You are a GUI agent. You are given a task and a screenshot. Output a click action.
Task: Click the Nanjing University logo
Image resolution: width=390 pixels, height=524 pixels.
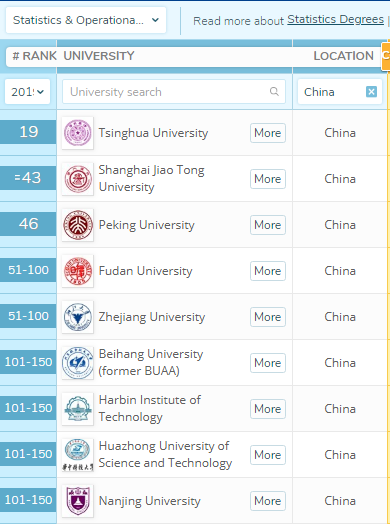click(78, 501)
